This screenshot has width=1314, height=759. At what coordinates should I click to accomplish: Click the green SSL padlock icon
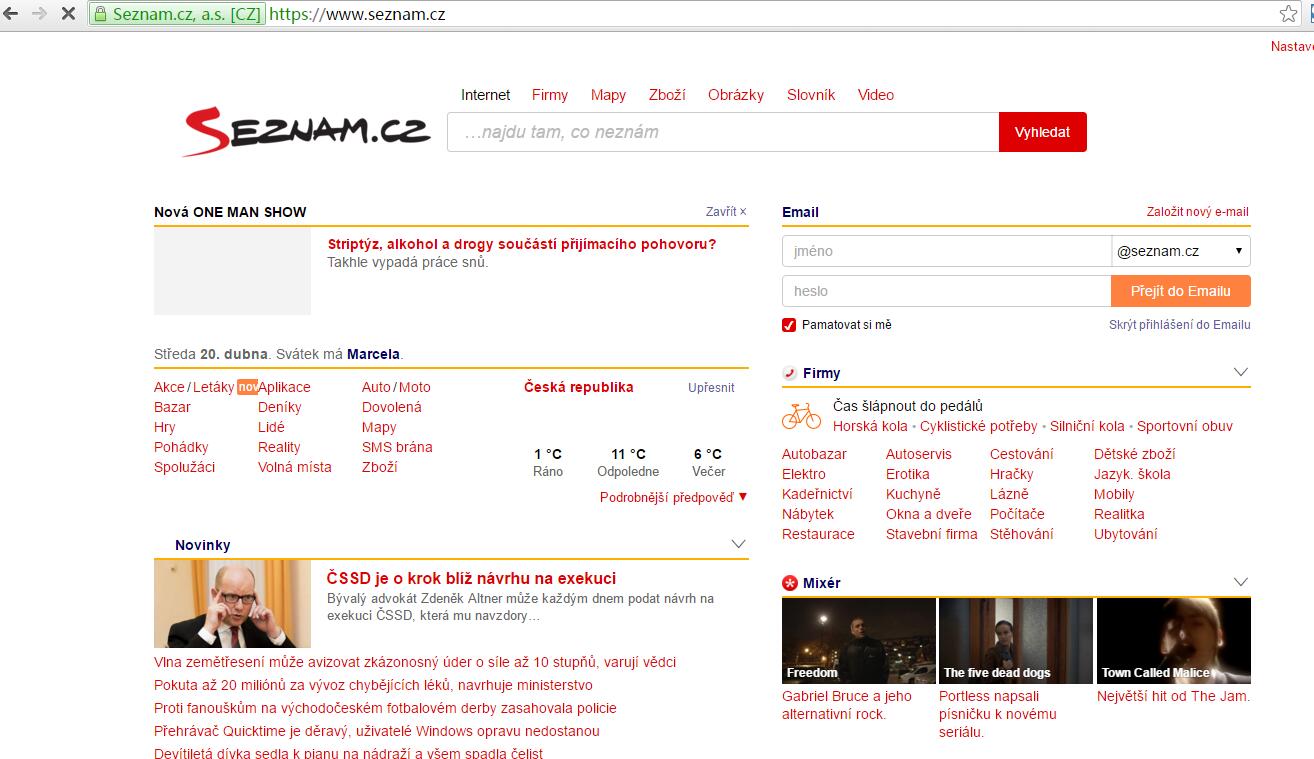[x=100, y=14]
